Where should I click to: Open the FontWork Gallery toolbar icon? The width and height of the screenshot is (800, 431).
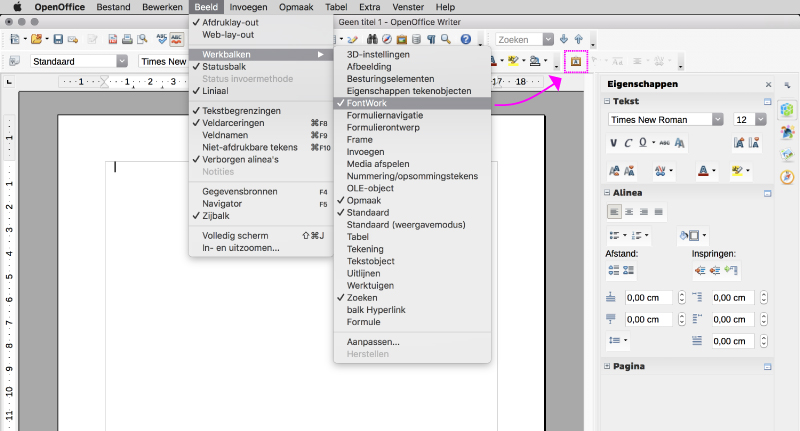coord(576,61)
